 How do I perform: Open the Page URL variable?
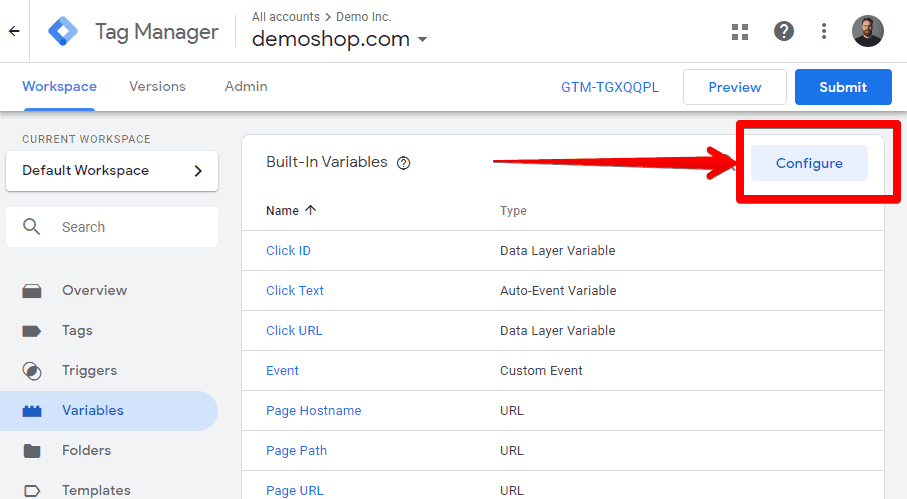(294, 490)
